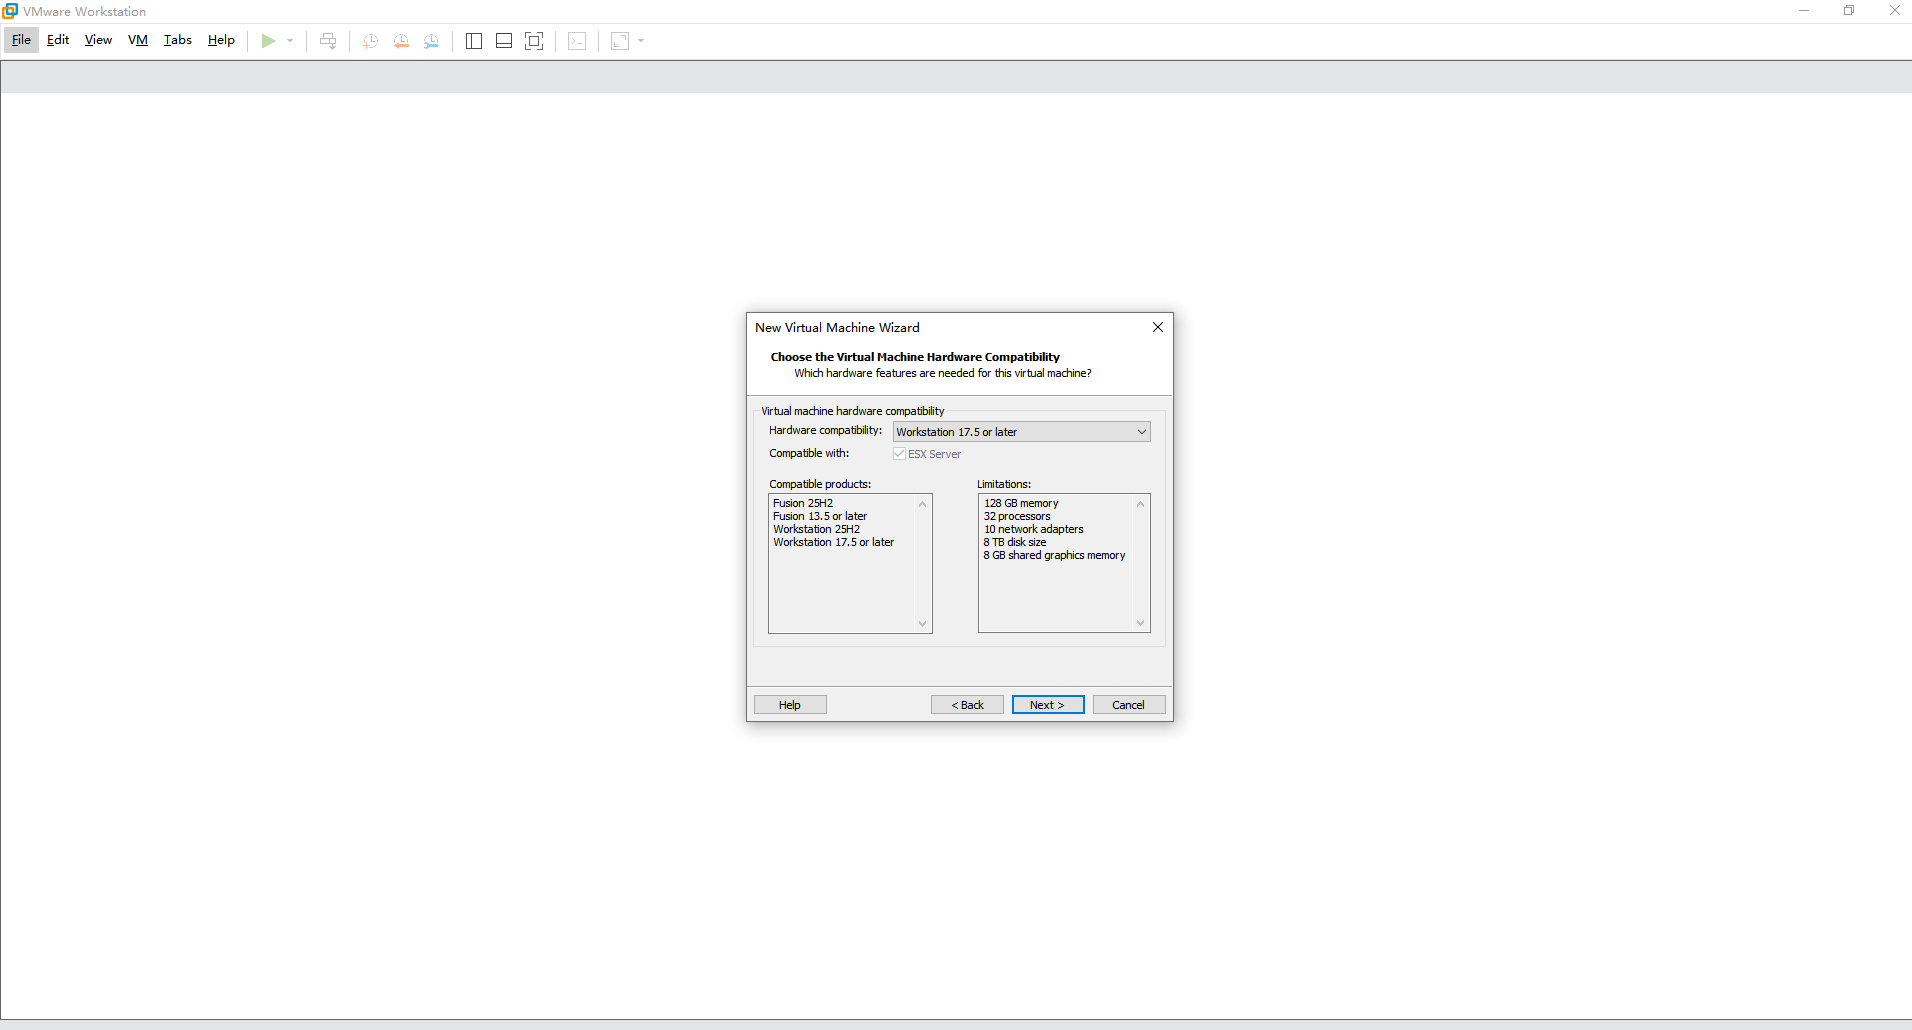Click '10 network adapters' in Limitations
This screenshot has width=1912, height=1030.
point(1033,529)
